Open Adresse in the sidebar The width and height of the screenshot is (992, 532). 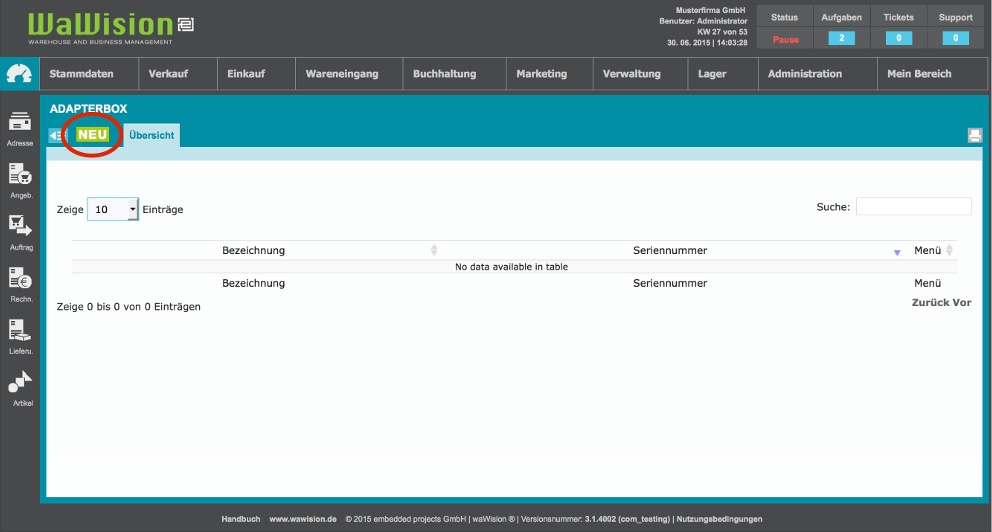(x=19, y=126)
